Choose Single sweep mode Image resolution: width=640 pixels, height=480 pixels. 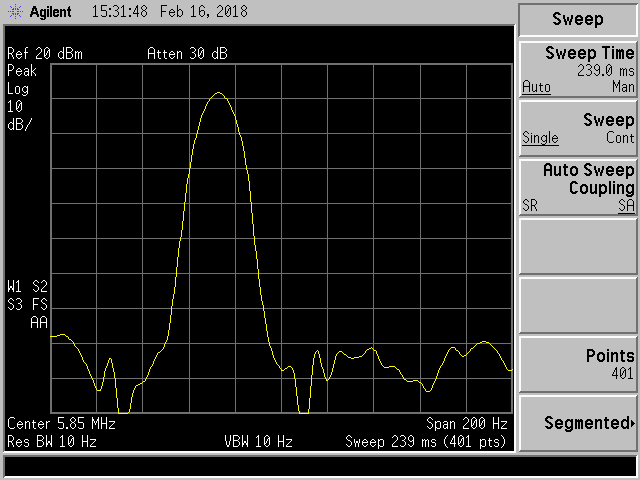[540, 138]
